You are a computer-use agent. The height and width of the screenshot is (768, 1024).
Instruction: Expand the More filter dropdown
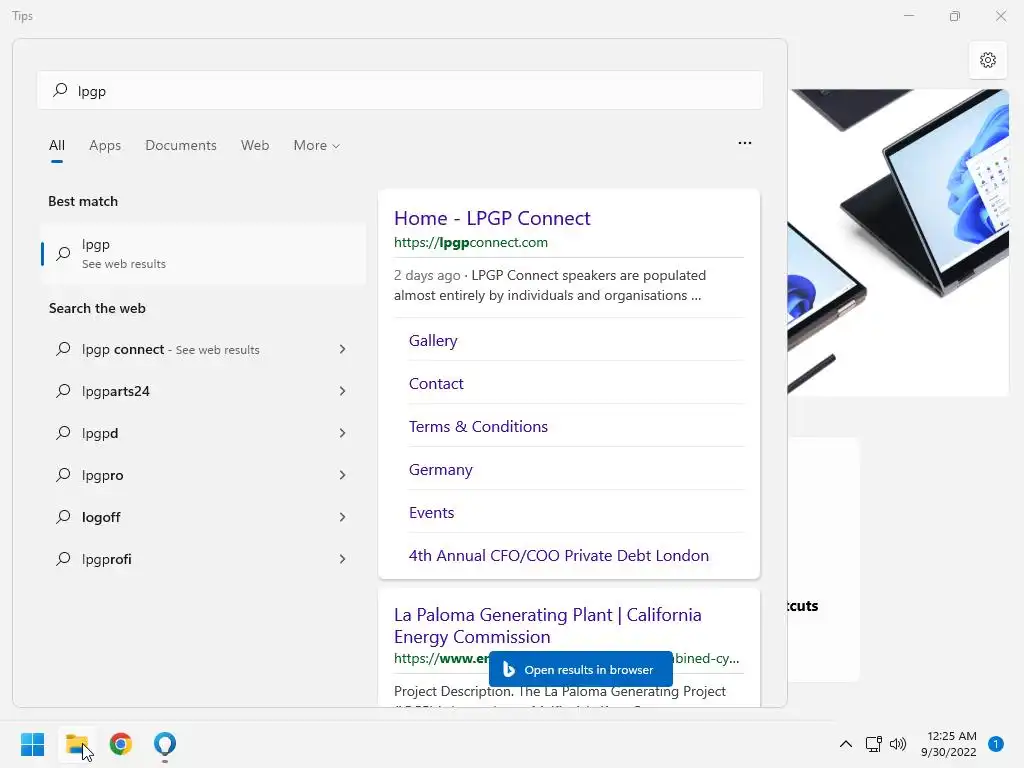click(317, 146)
